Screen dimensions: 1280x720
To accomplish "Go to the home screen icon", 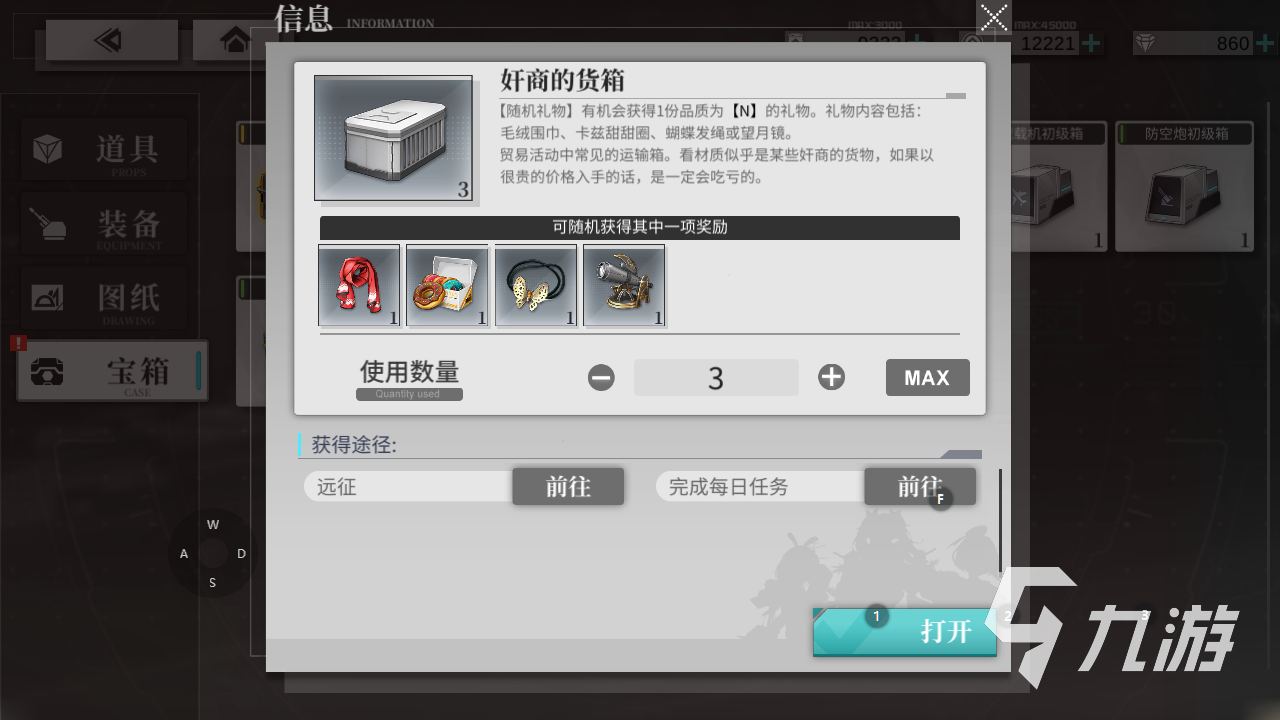I will (x=236, y=40).
